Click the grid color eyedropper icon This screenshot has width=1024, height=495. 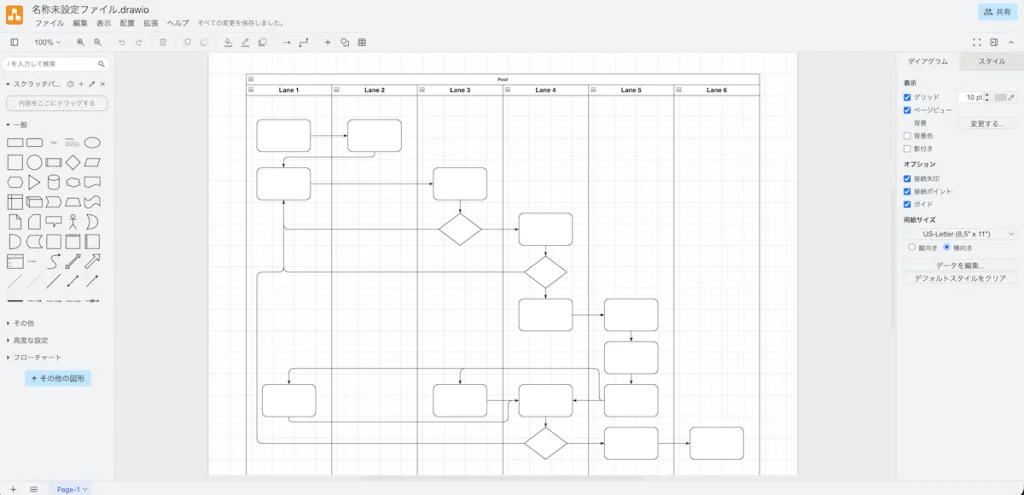coord(1012,97)
